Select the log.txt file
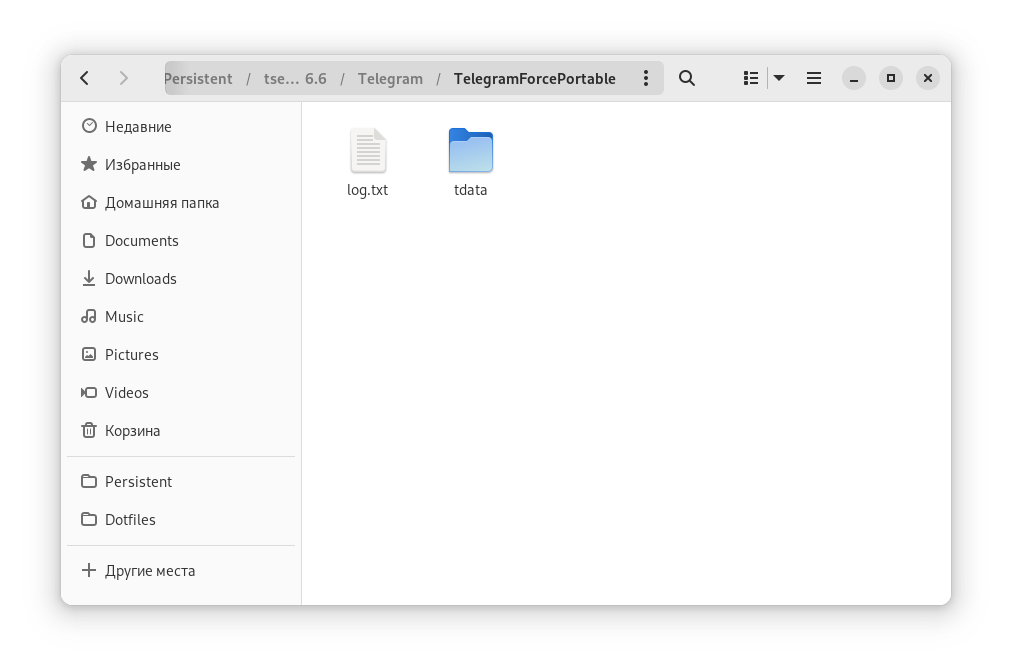This screenshot has width=1012, height=672. (368, 162)
